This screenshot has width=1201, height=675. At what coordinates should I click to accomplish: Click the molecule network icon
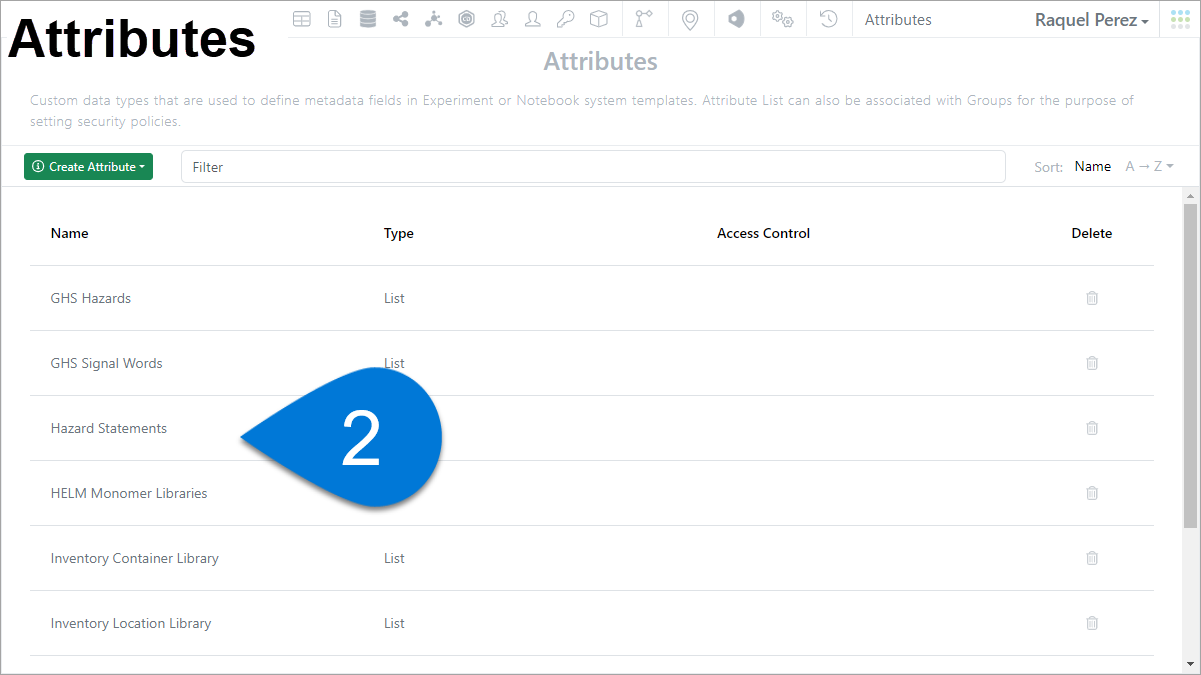(x=433, y=19)
